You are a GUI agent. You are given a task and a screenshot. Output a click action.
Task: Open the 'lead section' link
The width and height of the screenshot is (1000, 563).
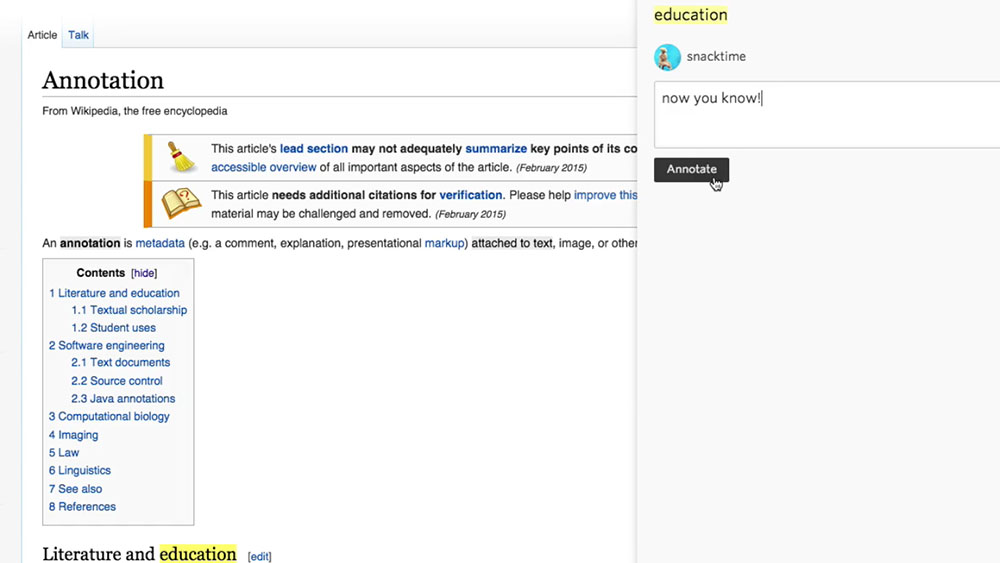pyautogui.click(x=313, y=149)
